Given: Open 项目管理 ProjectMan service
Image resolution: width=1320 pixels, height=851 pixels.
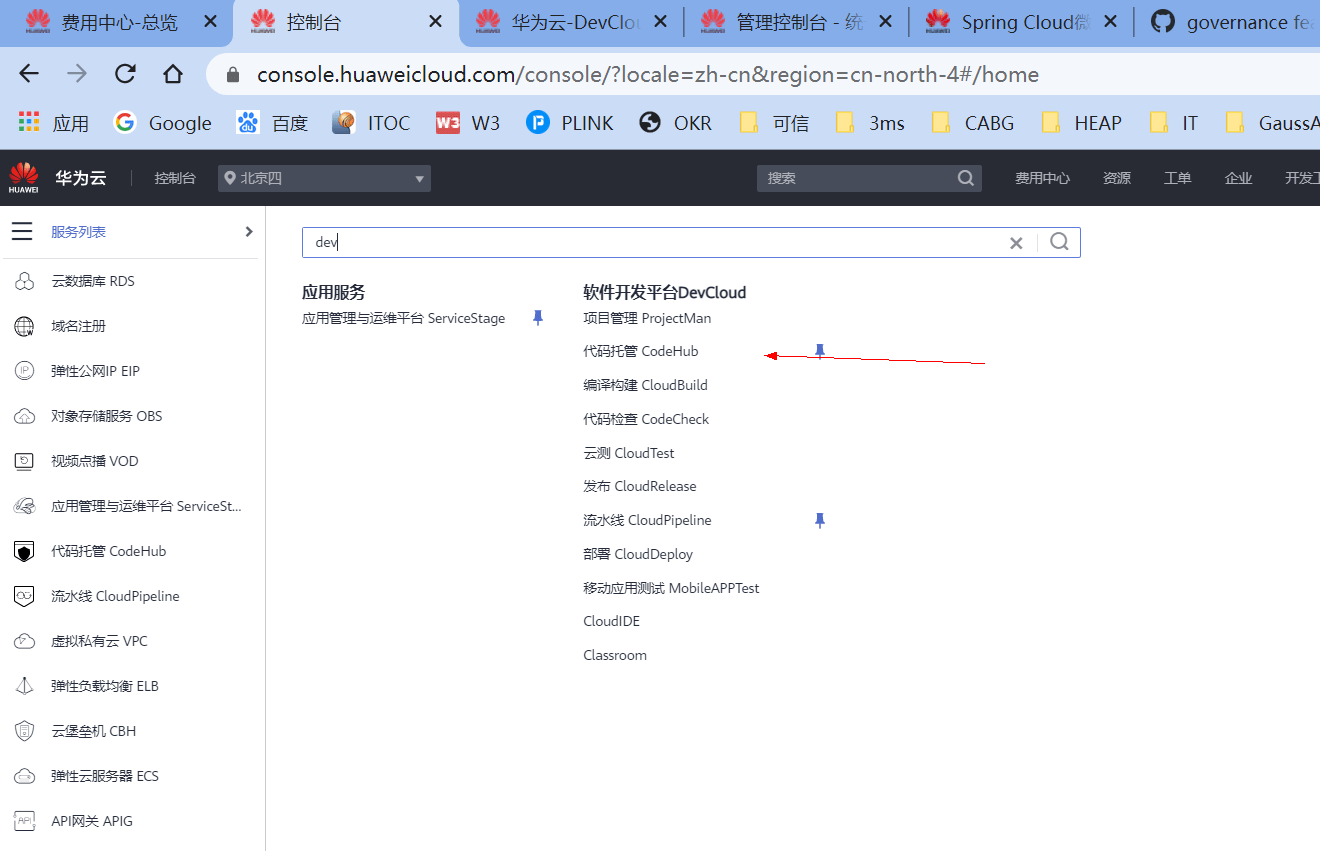Looking at the screenshot, I should [x=647, y=318].
